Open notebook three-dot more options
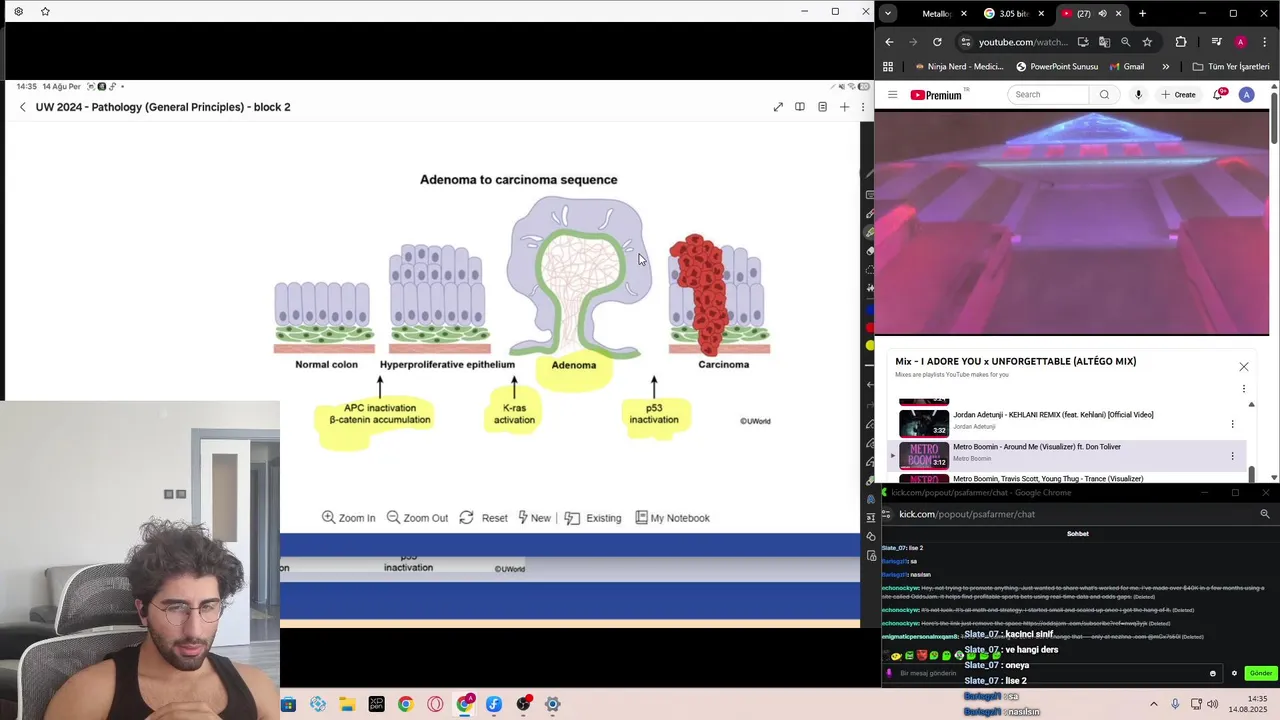 pyautogui.click(x=863, y=107)
